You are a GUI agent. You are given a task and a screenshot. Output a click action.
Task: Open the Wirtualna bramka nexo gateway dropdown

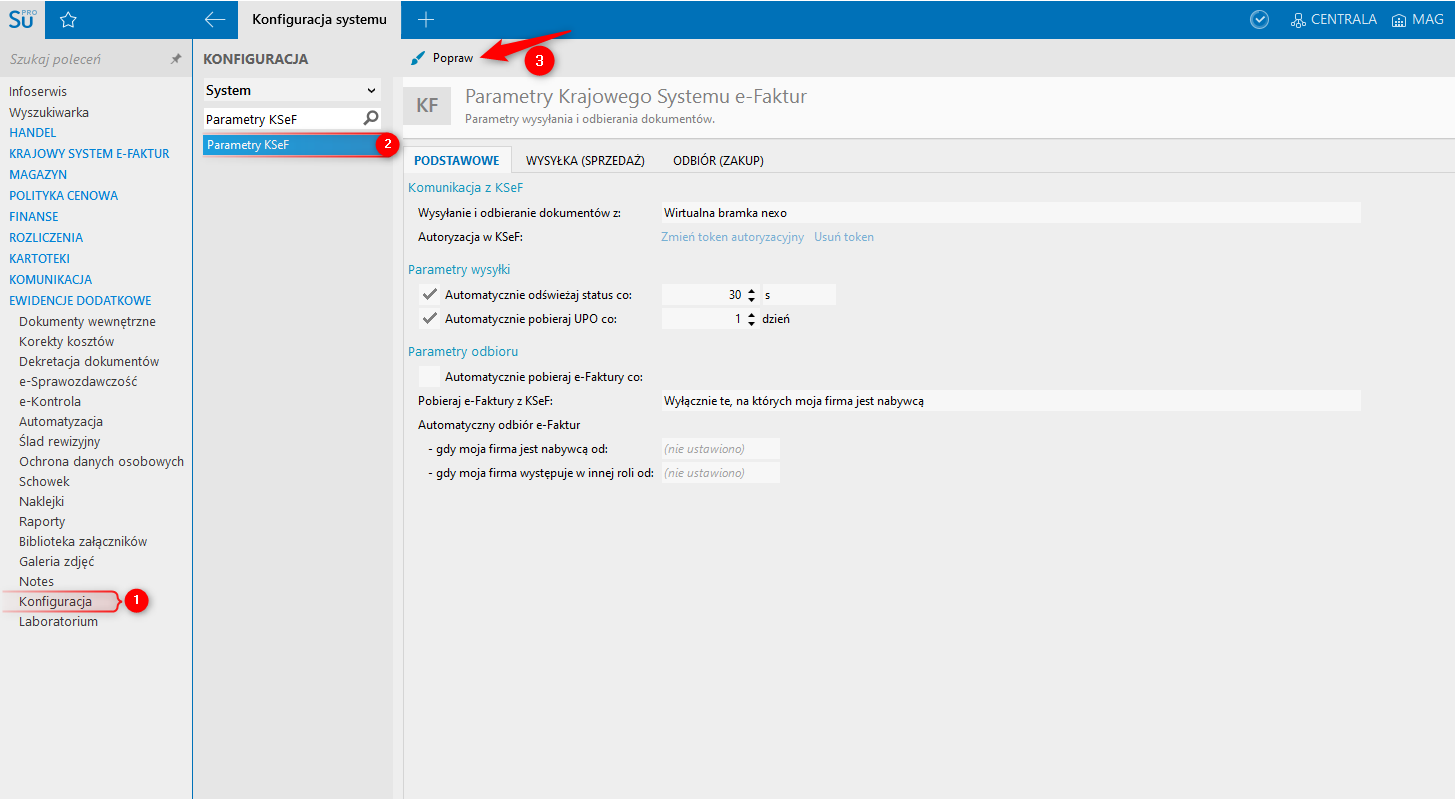click(1010, 212)
